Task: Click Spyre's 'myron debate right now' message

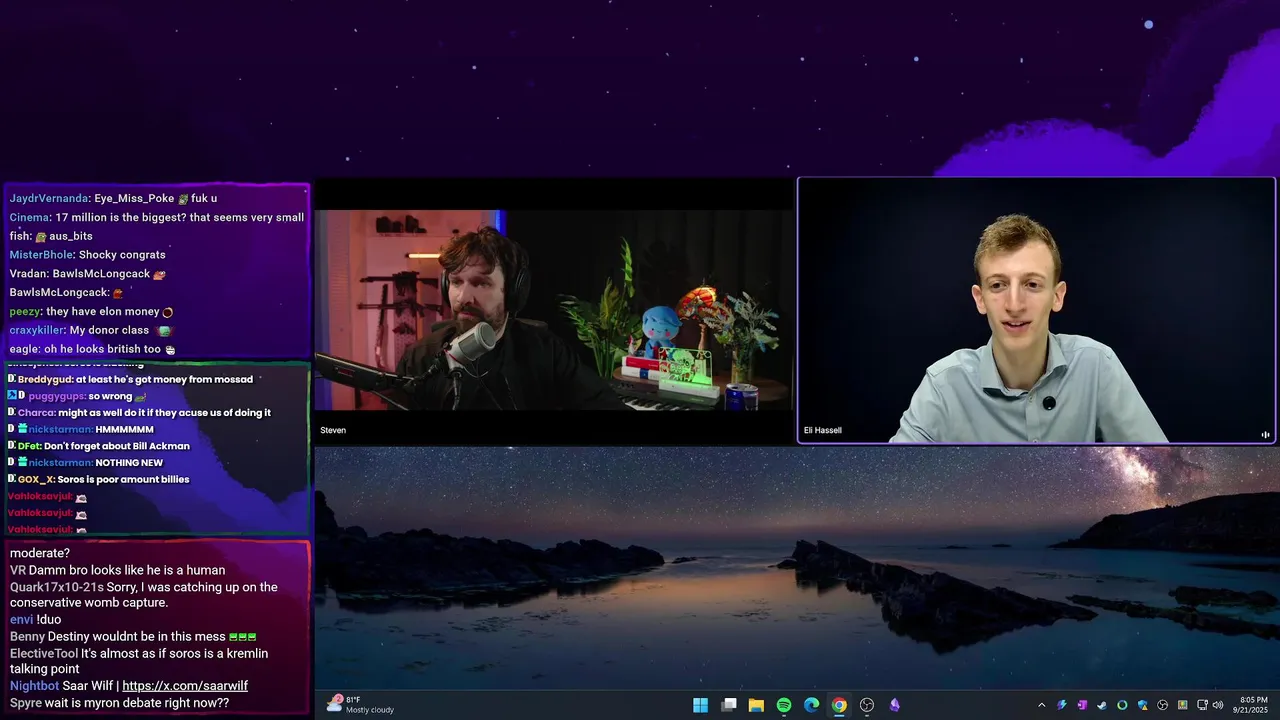Action: (x=119, y=703)
